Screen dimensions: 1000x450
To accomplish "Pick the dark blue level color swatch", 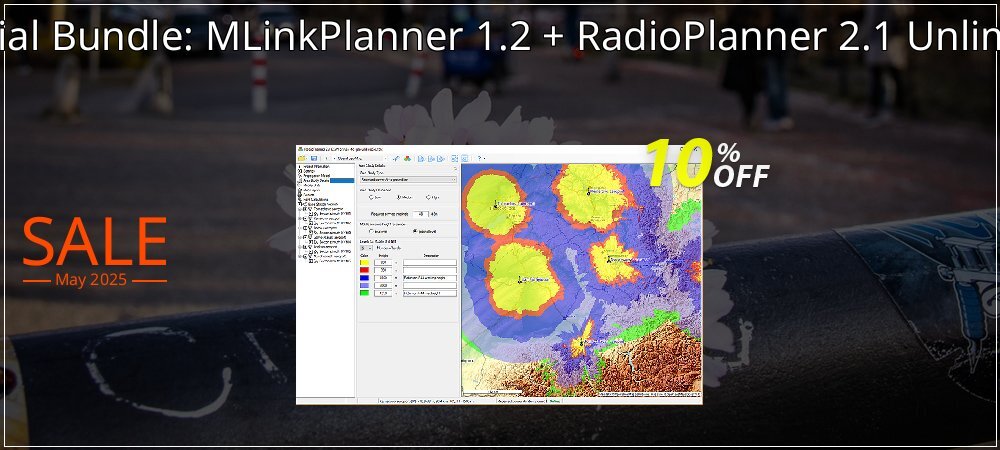I will point(364,278).
